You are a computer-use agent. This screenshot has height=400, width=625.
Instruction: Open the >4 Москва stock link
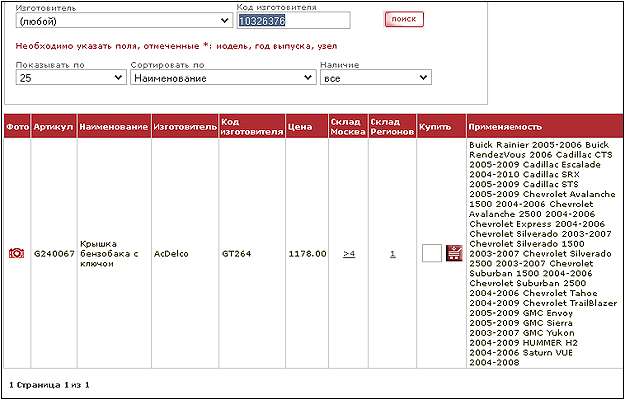[348, 254]
